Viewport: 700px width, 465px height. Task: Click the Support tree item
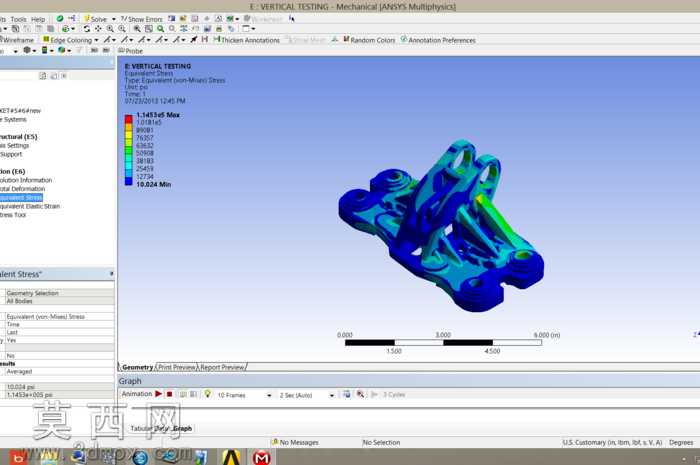[x=11, y=154]
